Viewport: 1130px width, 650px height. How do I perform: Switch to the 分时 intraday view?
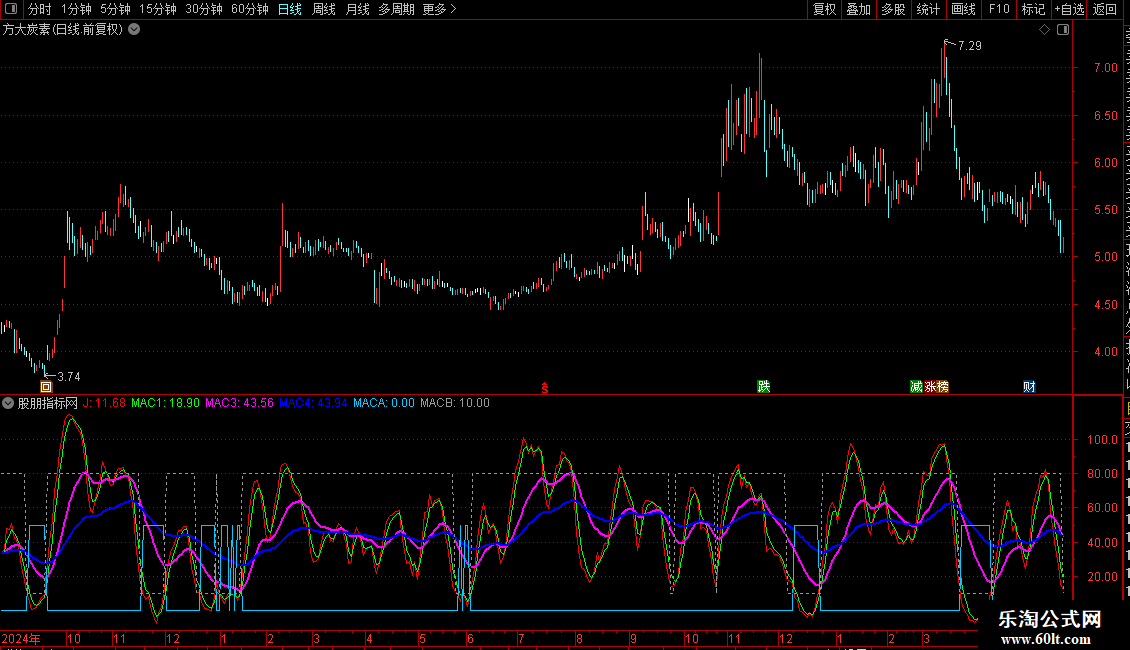[x=40, y=9]
